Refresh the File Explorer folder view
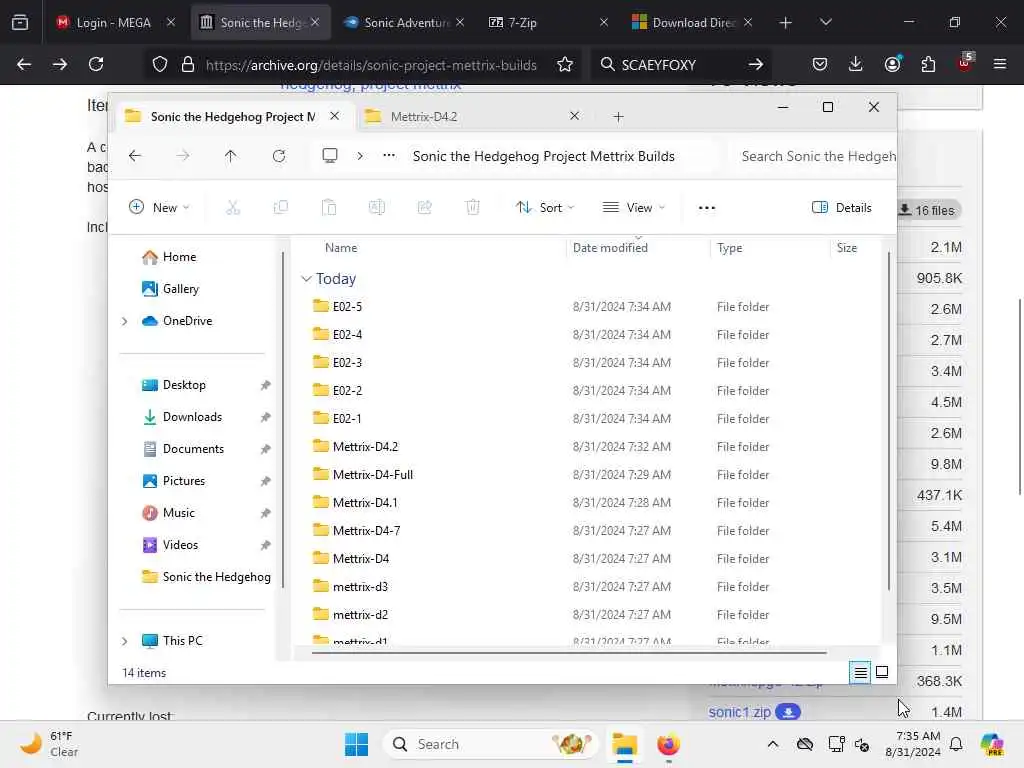This screenshot has width=1024, height=768. click(x=279, y=156)
